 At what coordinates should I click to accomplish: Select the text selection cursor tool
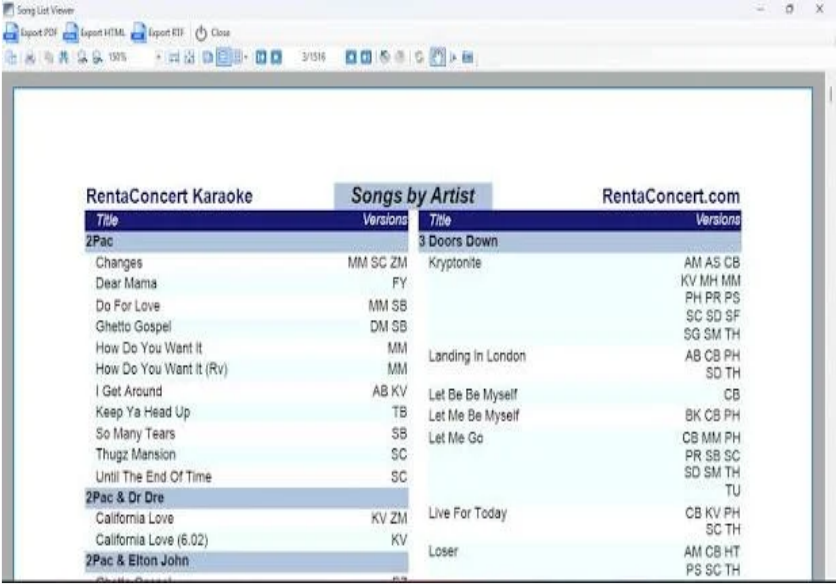[453, 57]
